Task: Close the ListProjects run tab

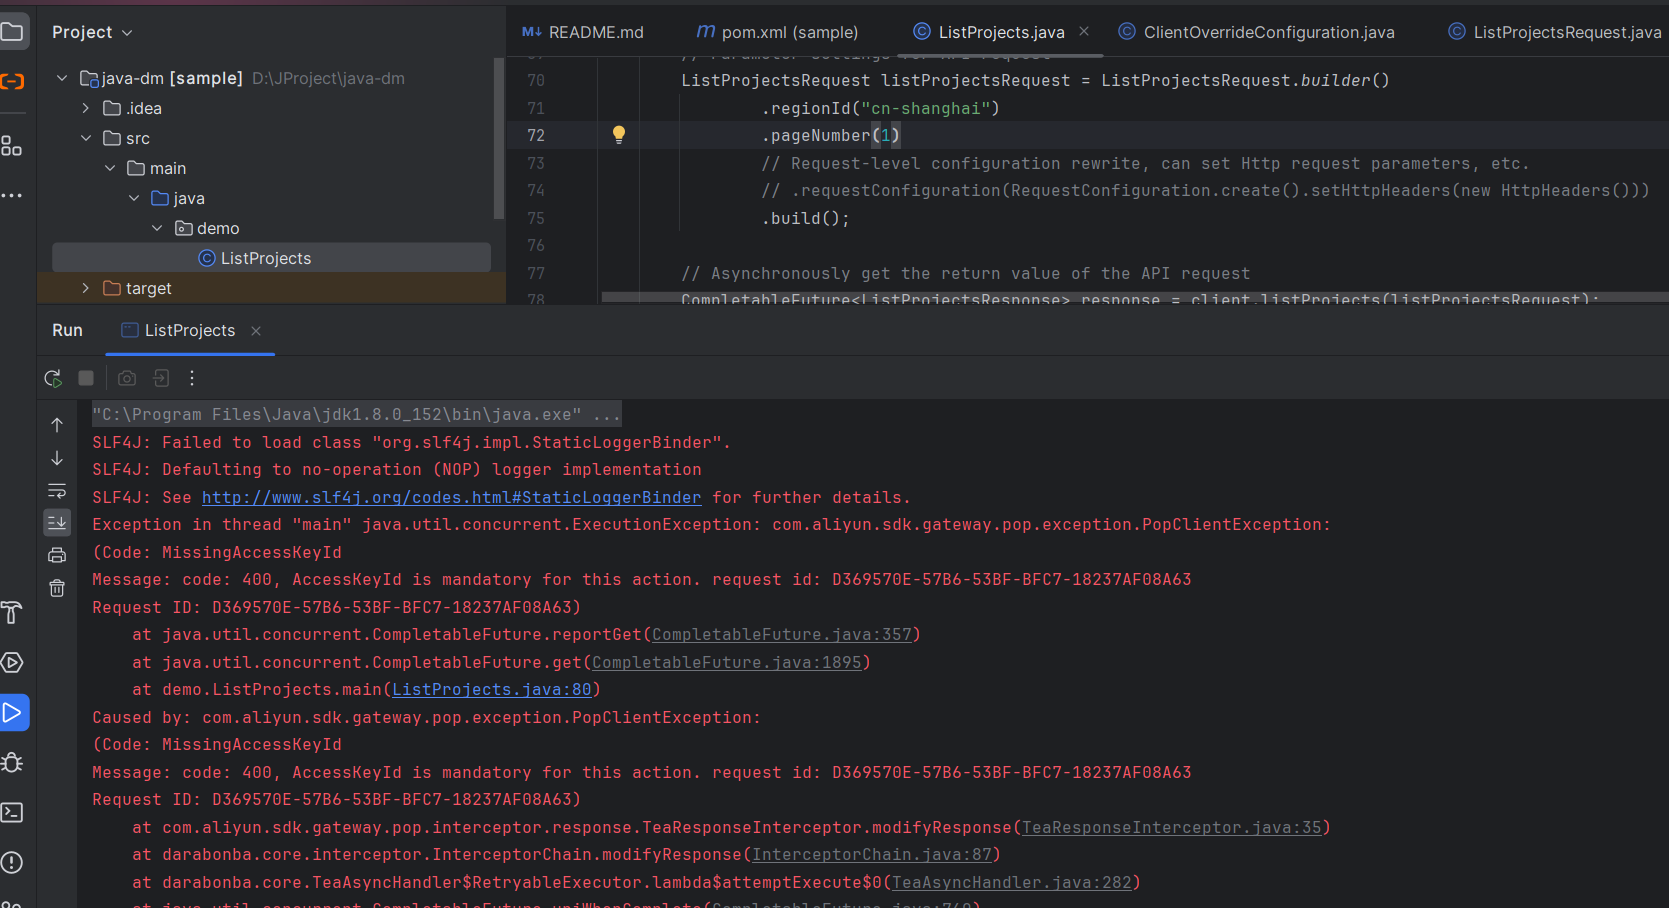Action: tap(256, 331)
